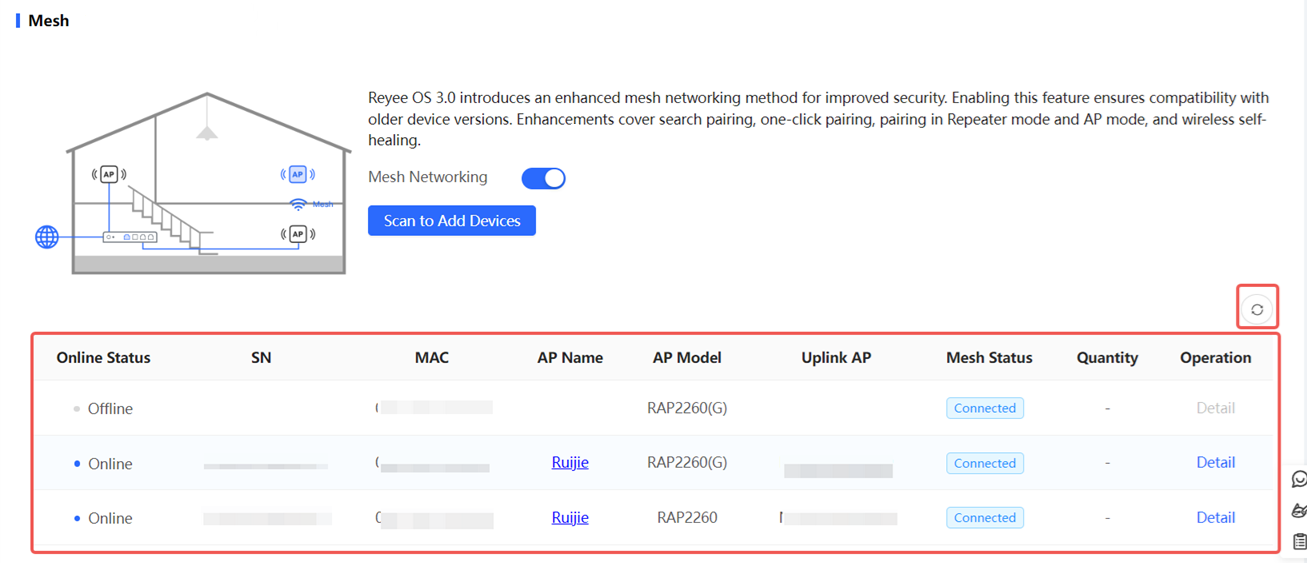Click the blue globe internet icon
Screen dimensions: 1307x563
pyautogui.click(x=47, y=237)
